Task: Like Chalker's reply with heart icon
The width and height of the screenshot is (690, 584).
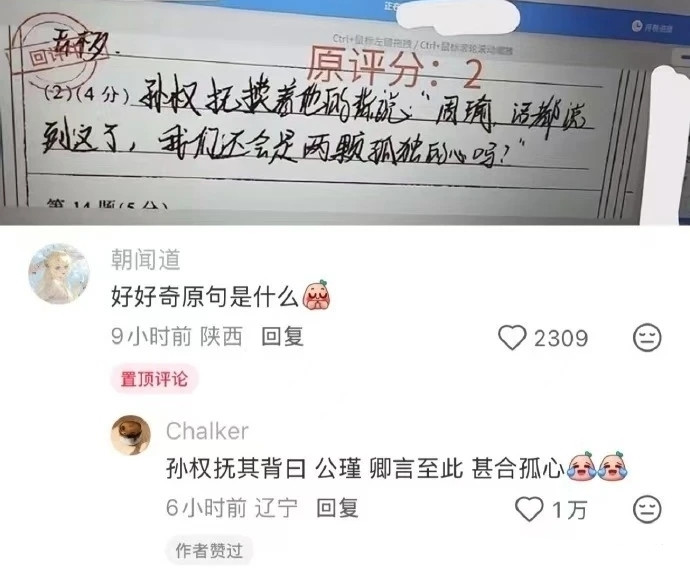Action: [x=529, y=509]
